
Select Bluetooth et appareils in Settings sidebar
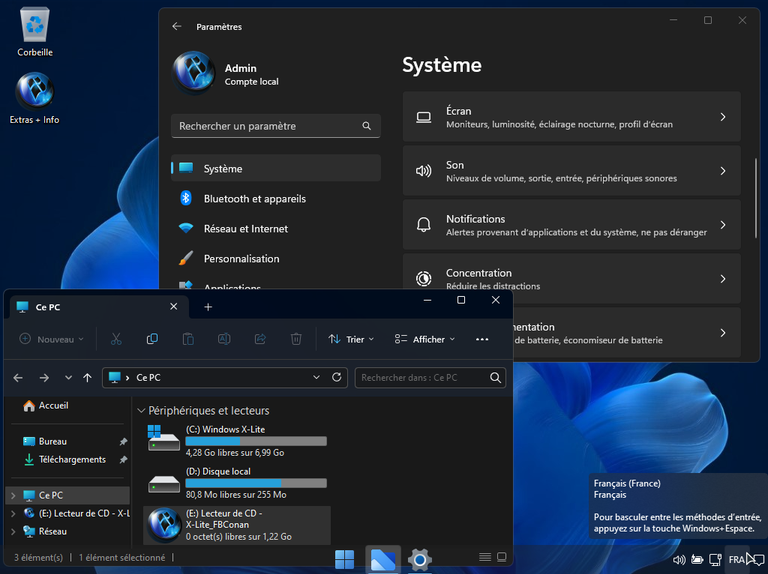254,199
